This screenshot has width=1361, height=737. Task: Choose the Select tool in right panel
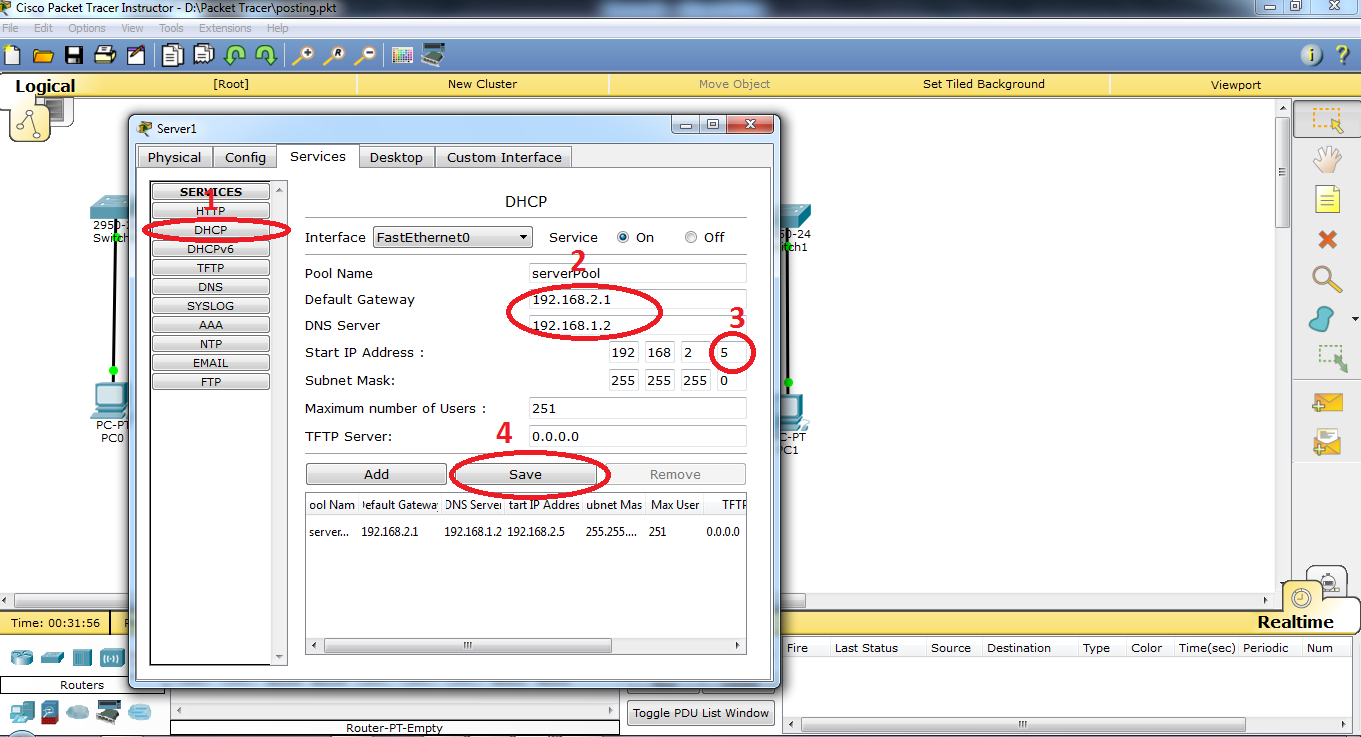1327,120
